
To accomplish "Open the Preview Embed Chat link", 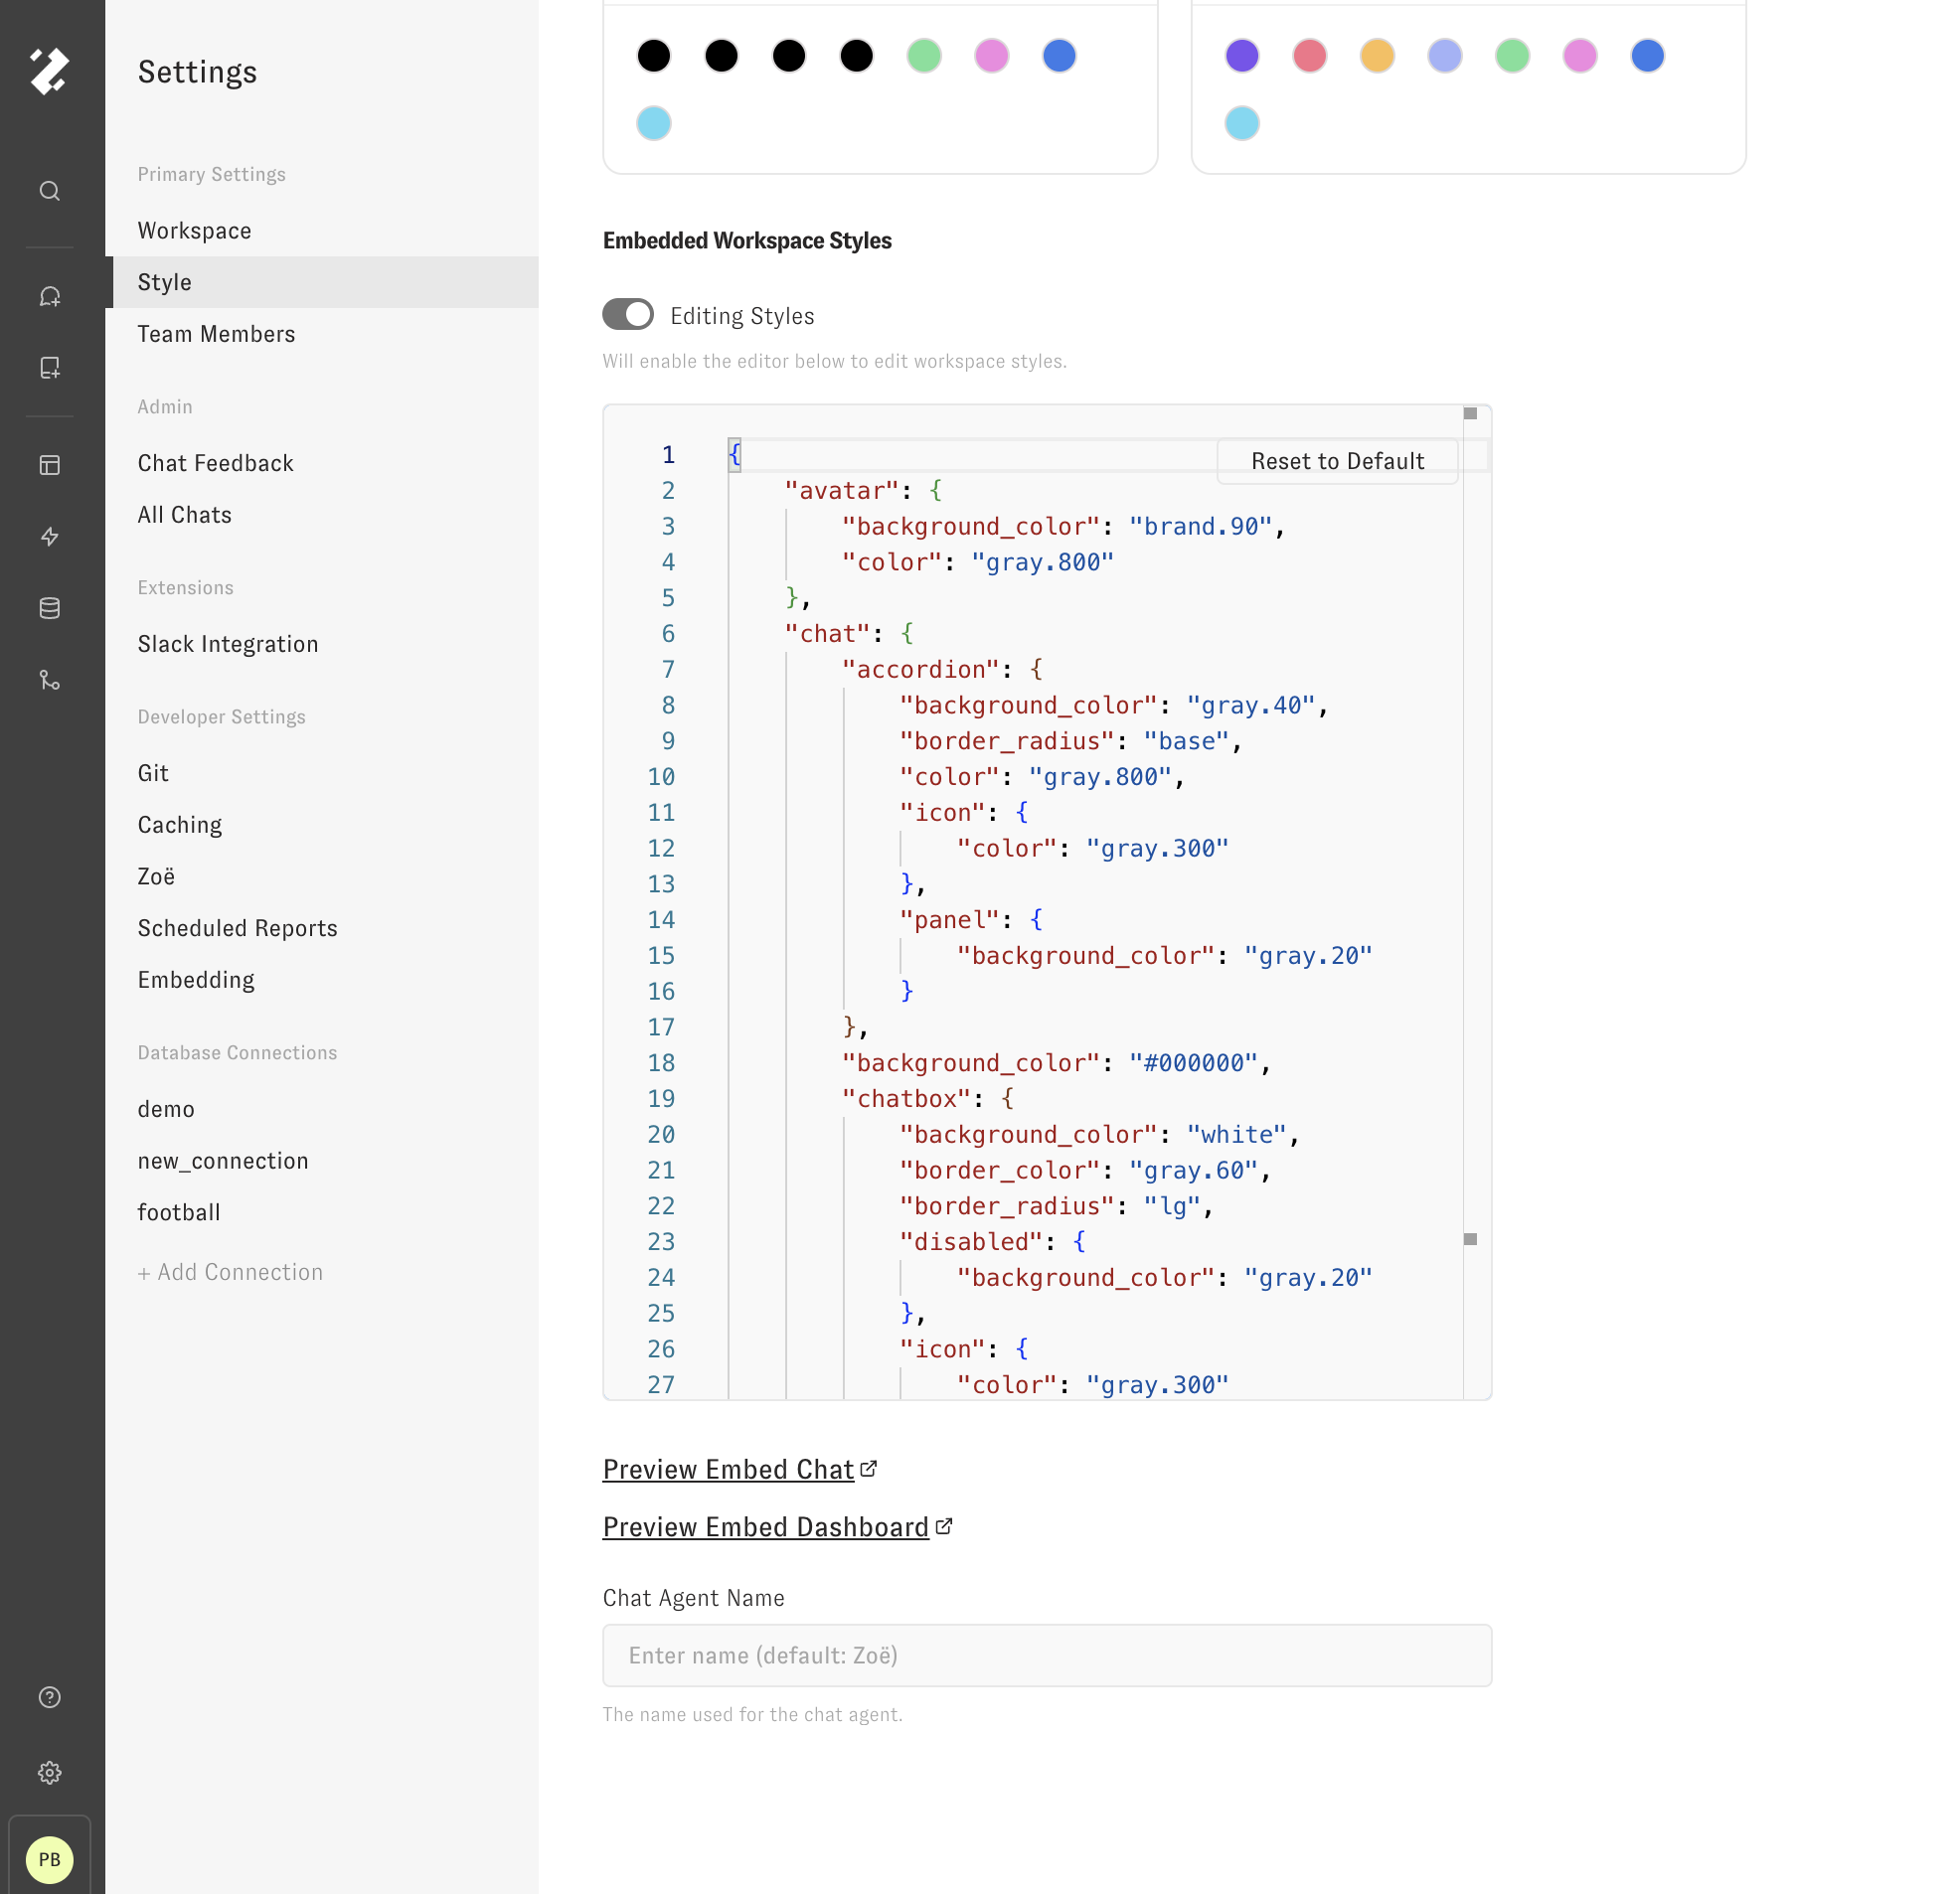I will [728, 1469].
